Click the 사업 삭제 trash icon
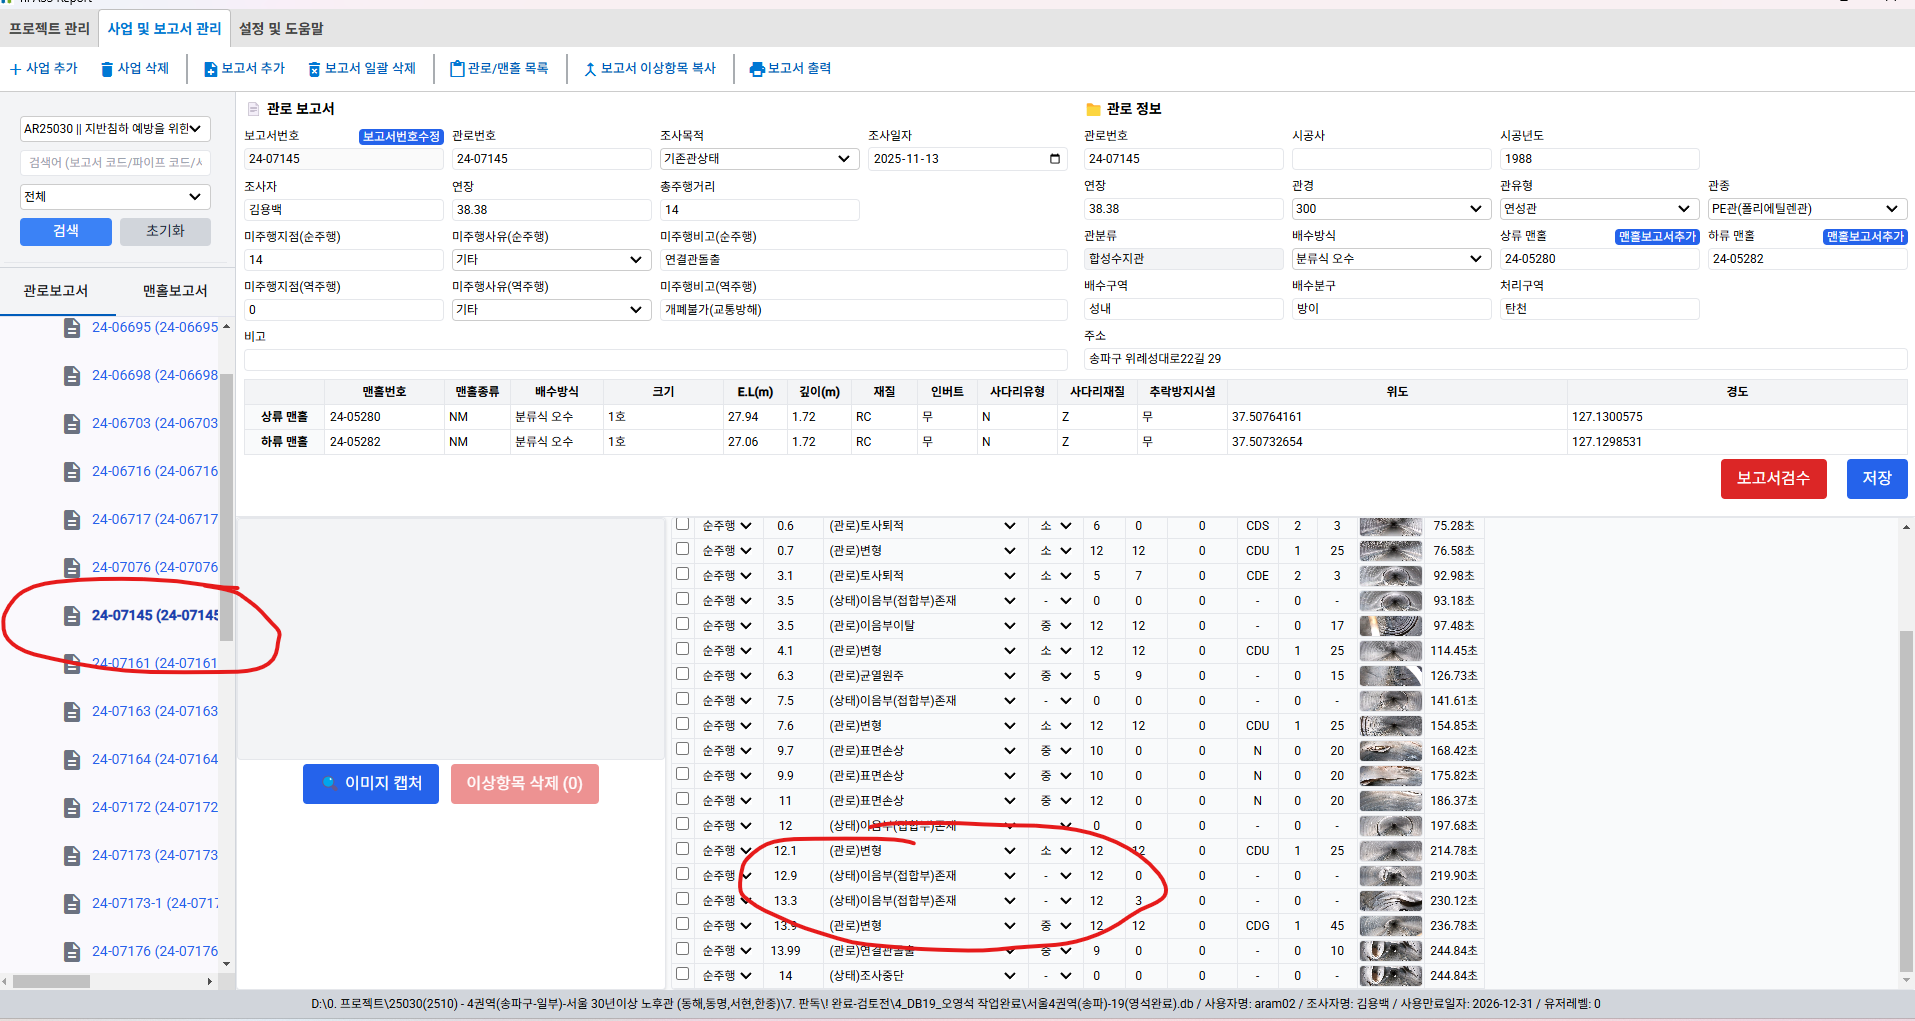This screenshot has height=1021, width=1915. coord(107,69)
